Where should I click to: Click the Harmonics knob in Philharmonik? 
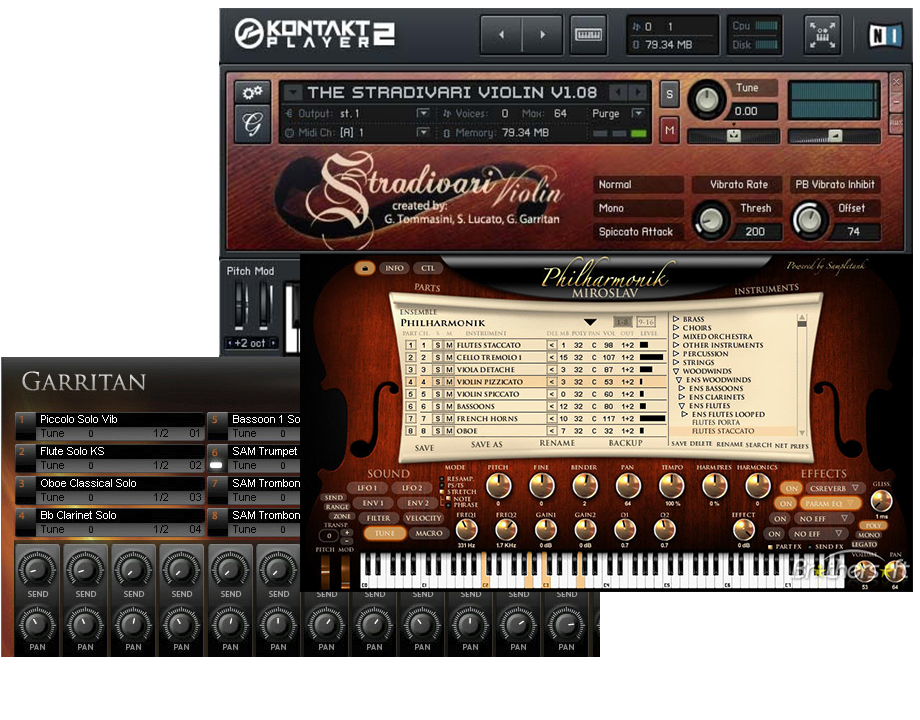(757, 486)
